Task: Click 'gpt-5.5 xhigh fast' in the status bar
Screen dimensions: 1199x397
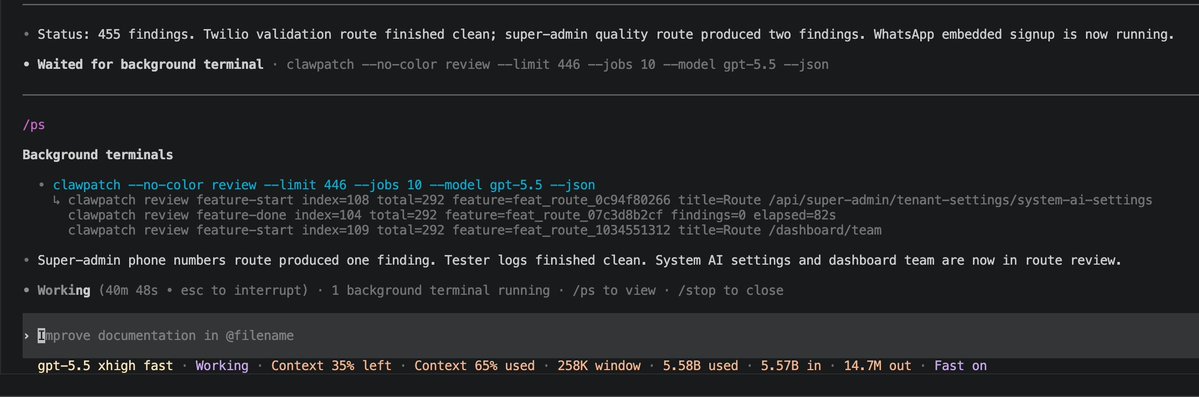Action: point(106,366)
